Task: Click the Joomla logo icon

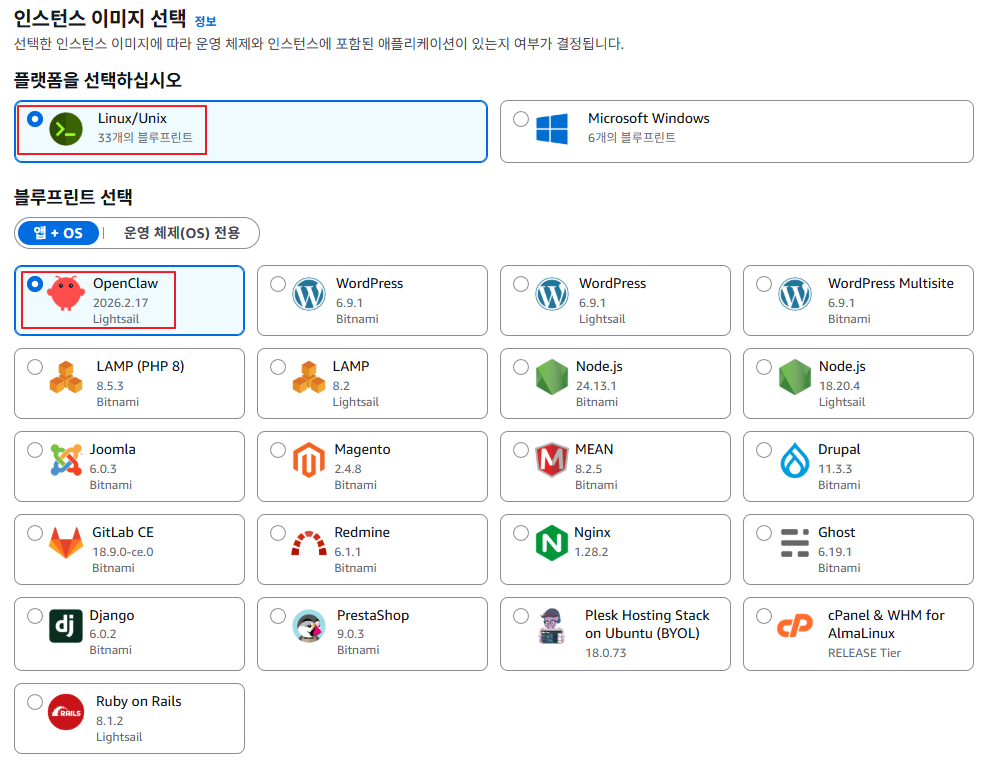Action: (66, 460)
